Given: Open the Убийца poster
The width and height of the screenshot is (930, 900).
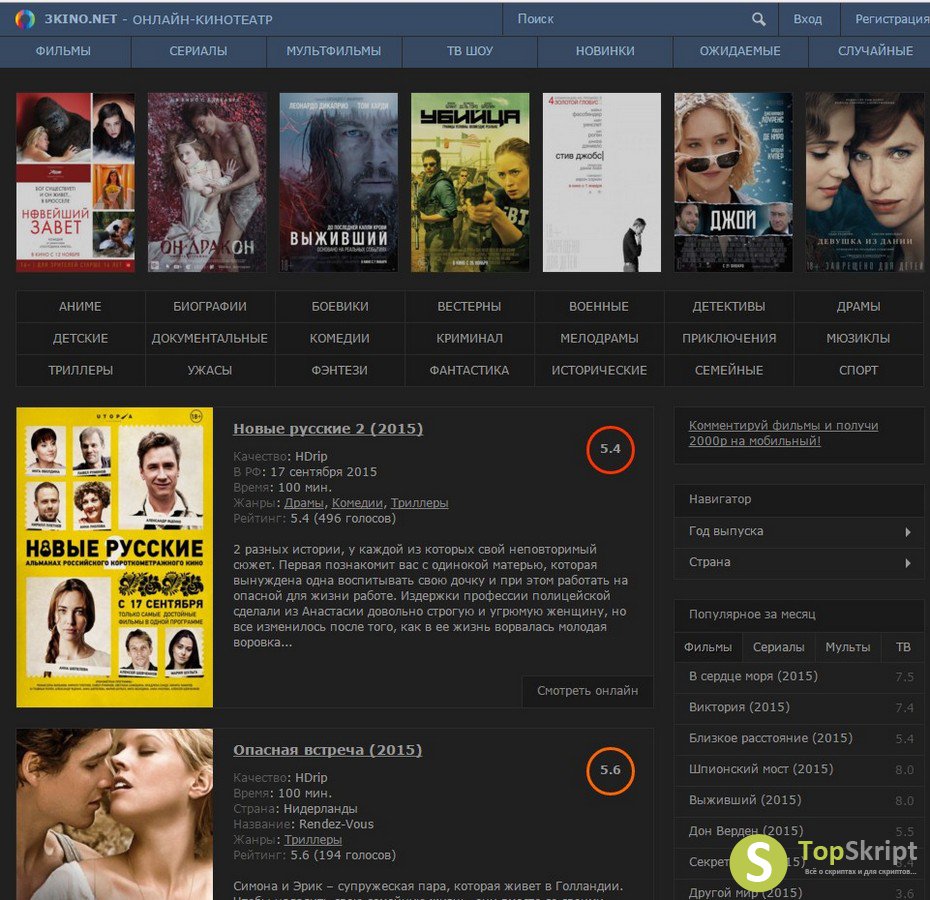Looking at the screenshot, I should (x=470, y=182).
